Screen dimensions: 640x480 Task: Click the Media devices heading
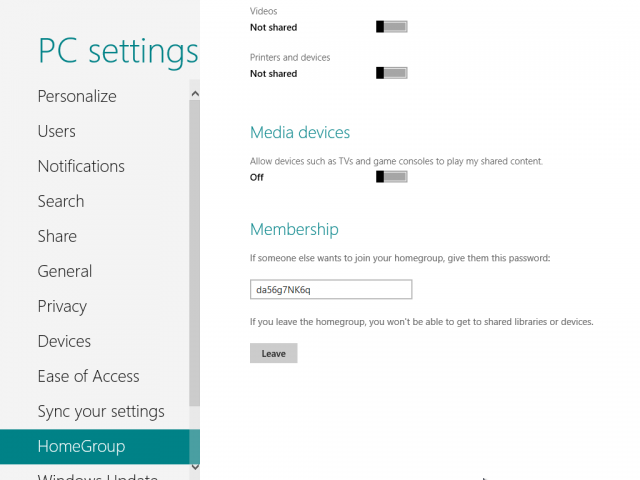click(x=300, y=133)
